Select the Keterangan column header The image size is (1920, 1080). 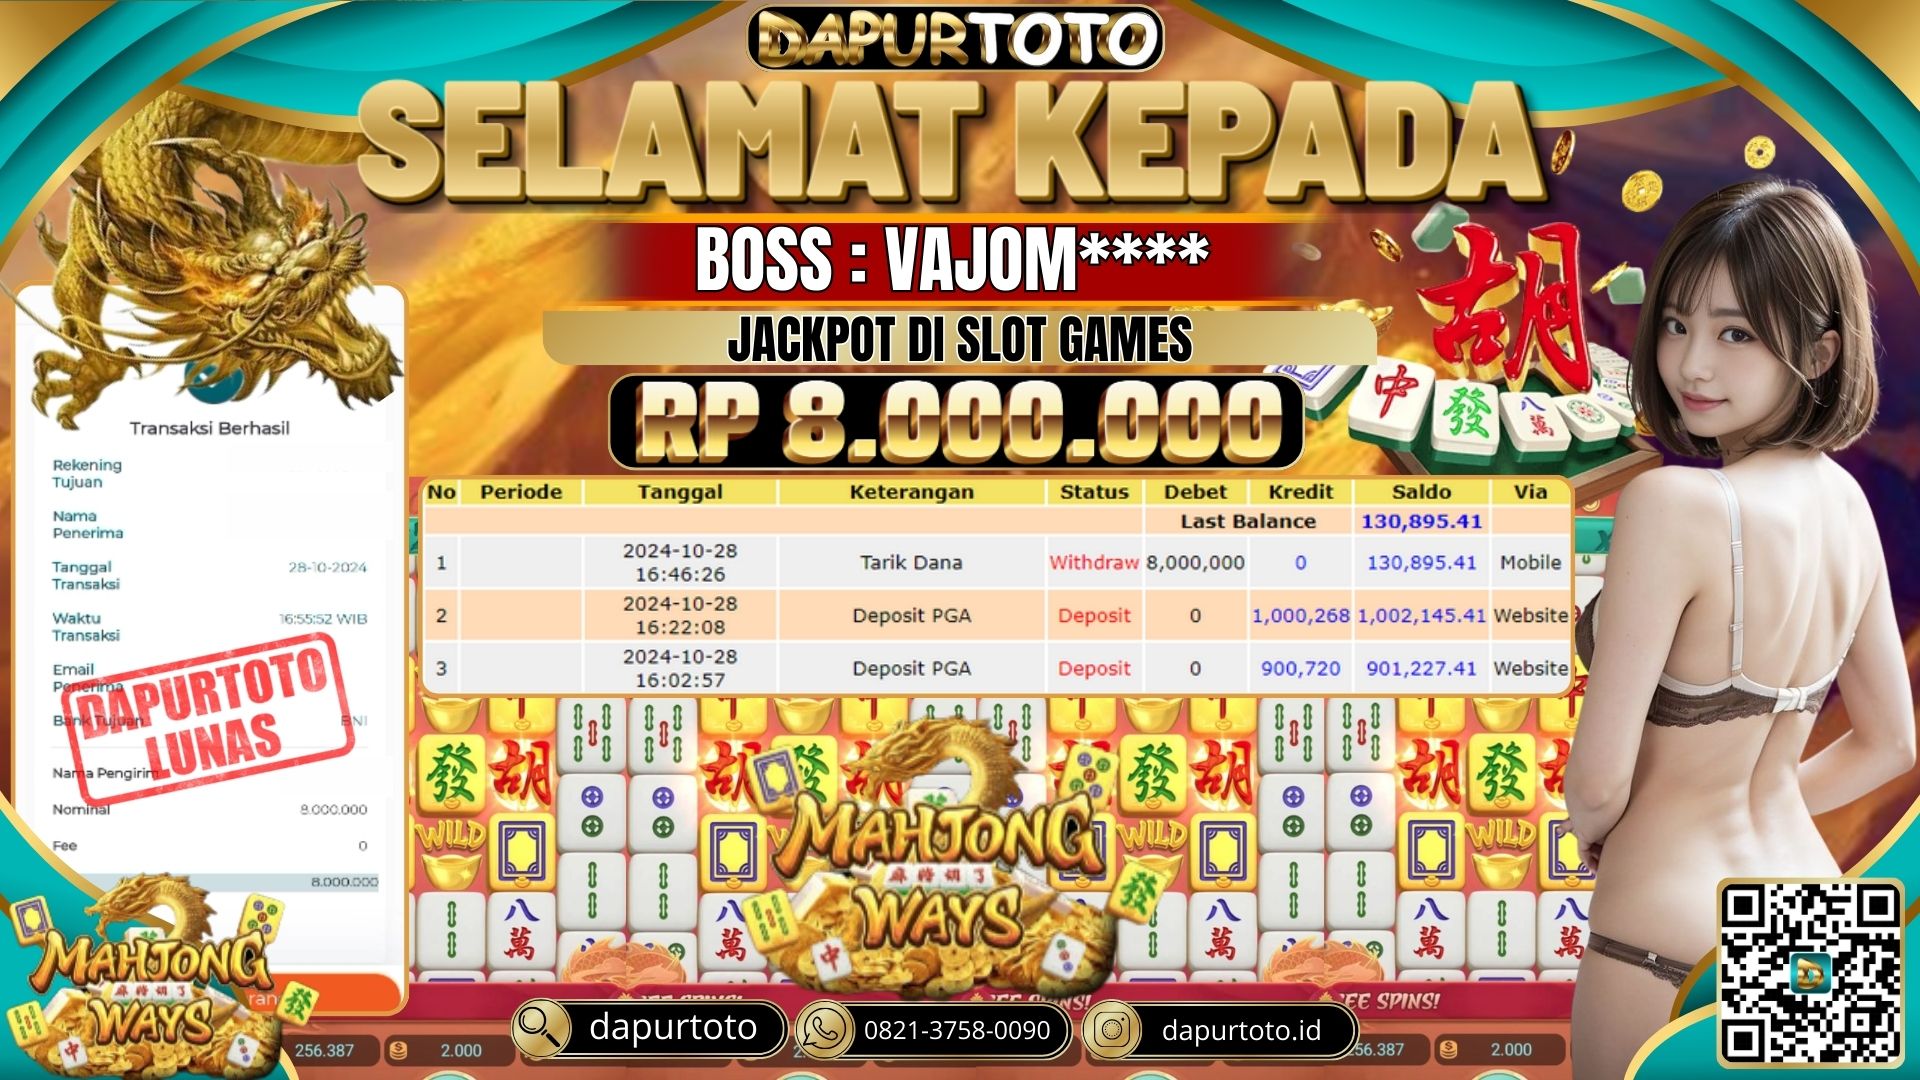pyautogui.click(x=911, y=492)
